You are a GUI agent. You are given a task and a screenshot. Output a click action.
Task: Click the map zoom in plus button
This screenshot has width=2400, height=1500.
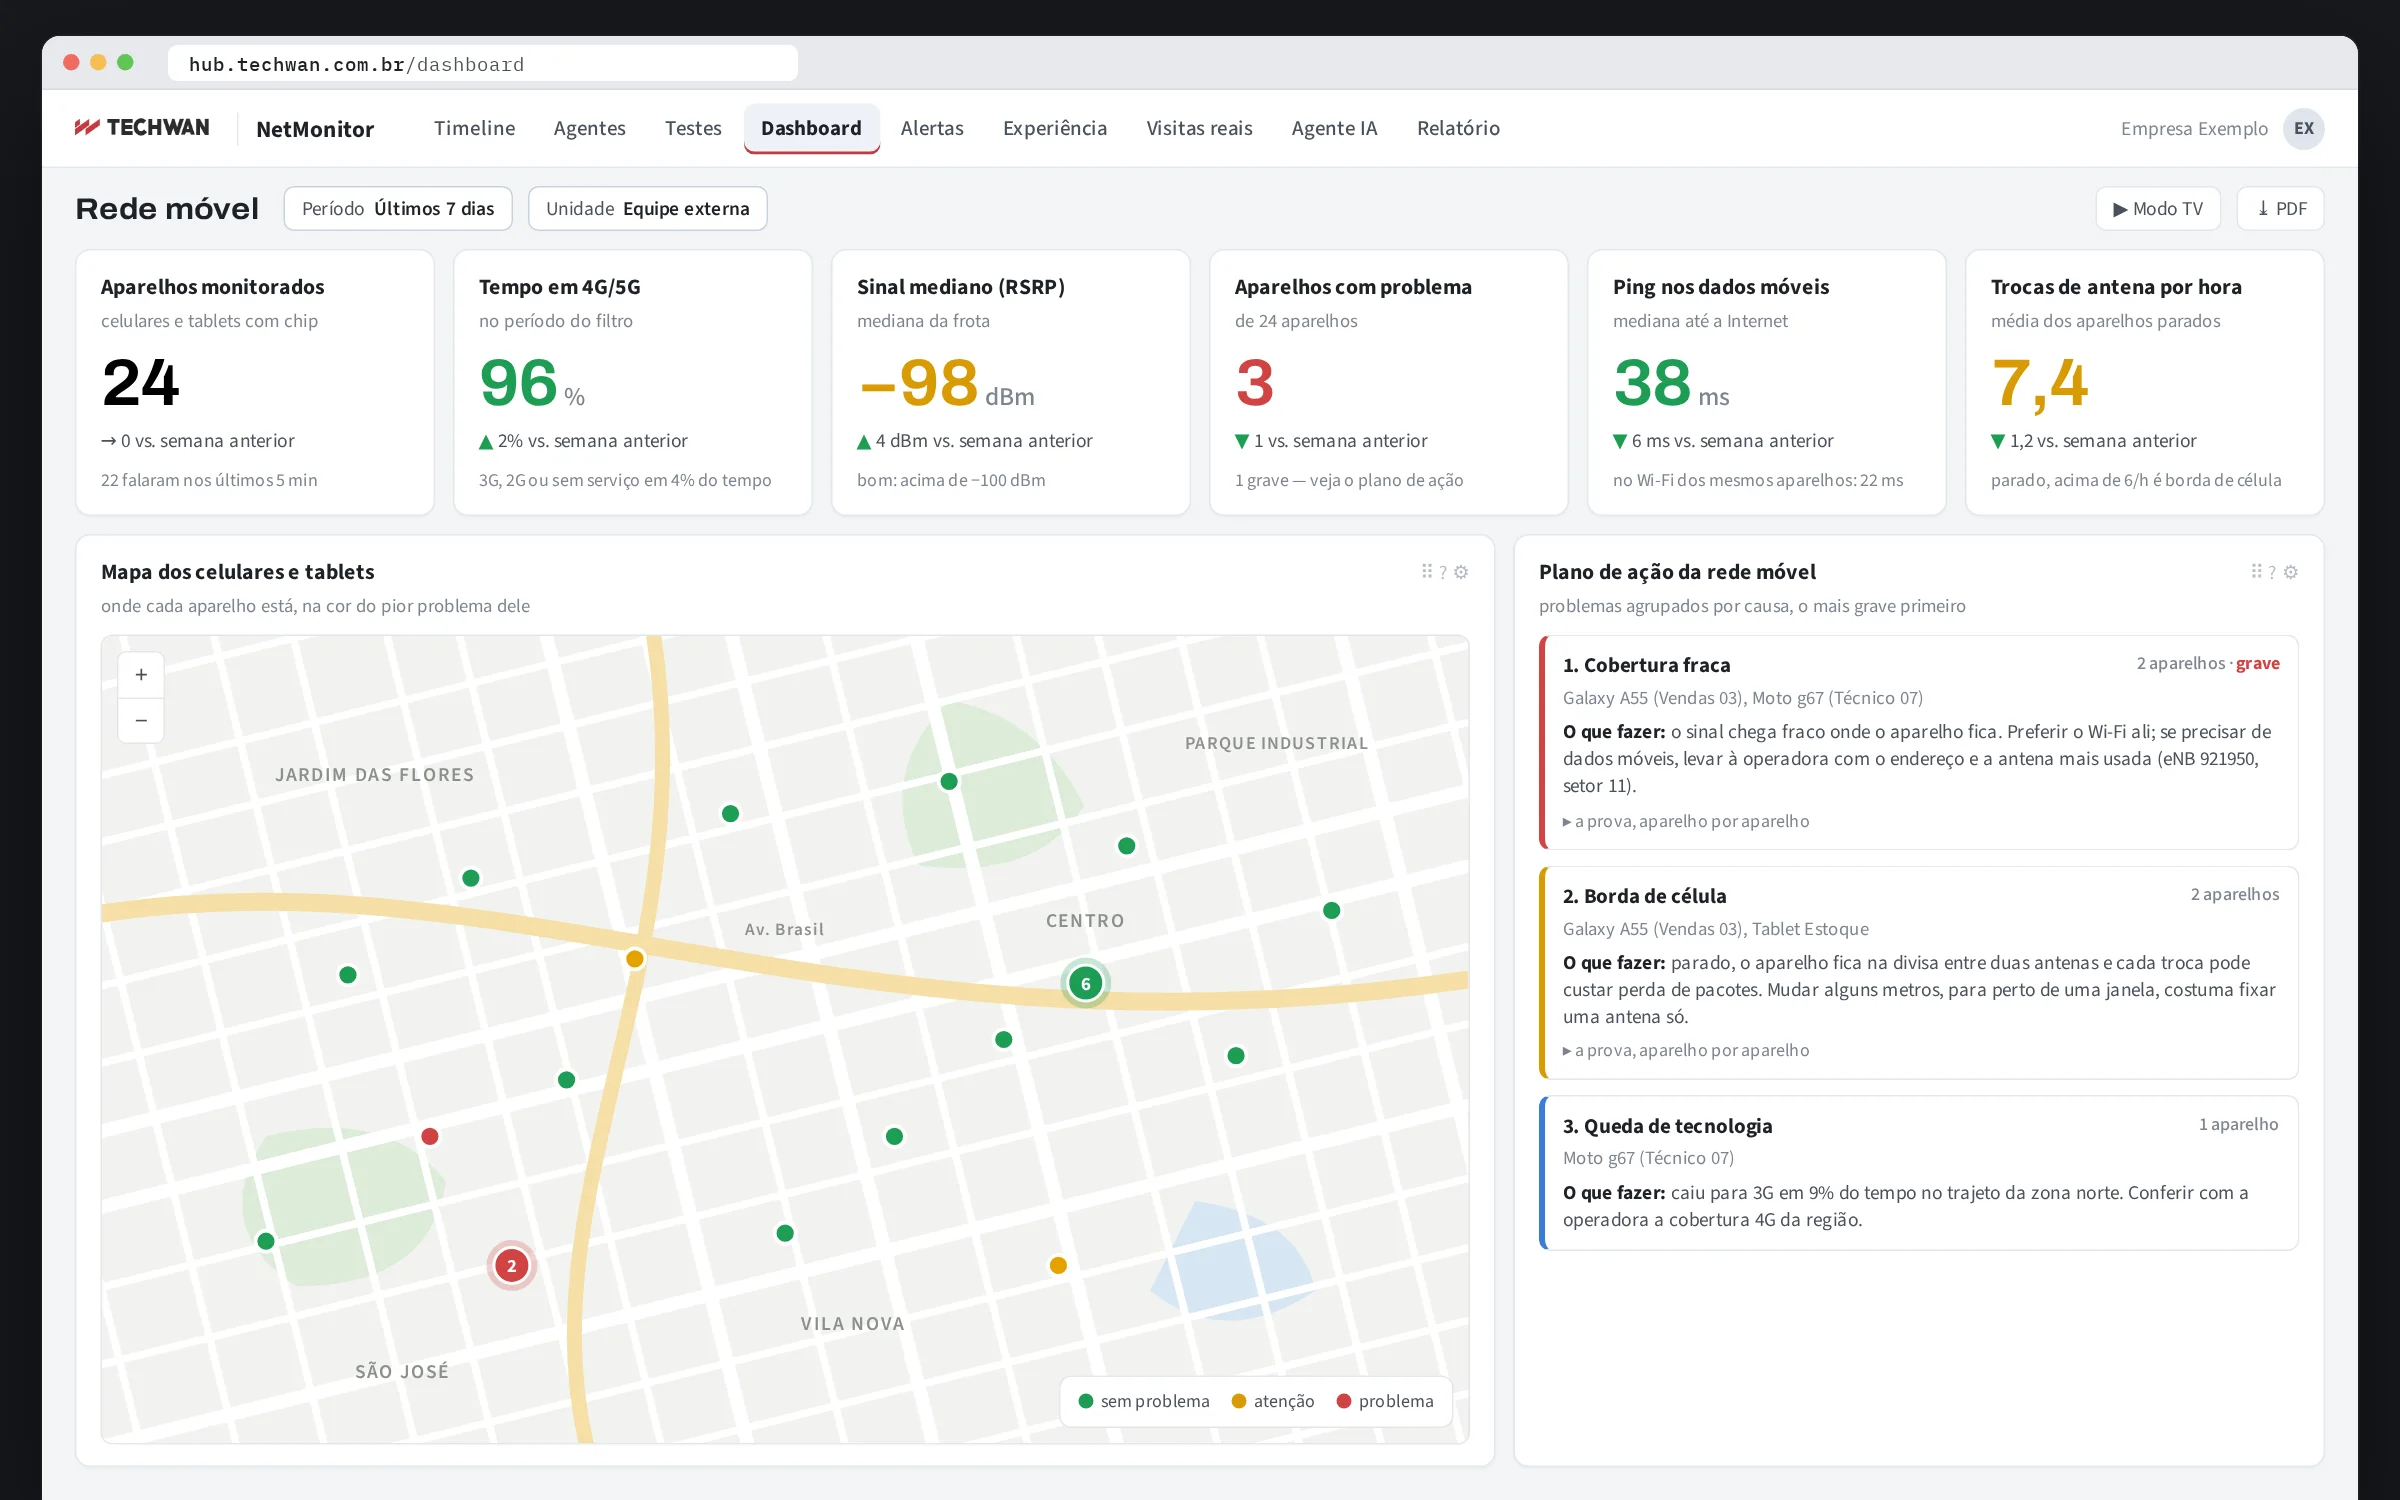141,675
